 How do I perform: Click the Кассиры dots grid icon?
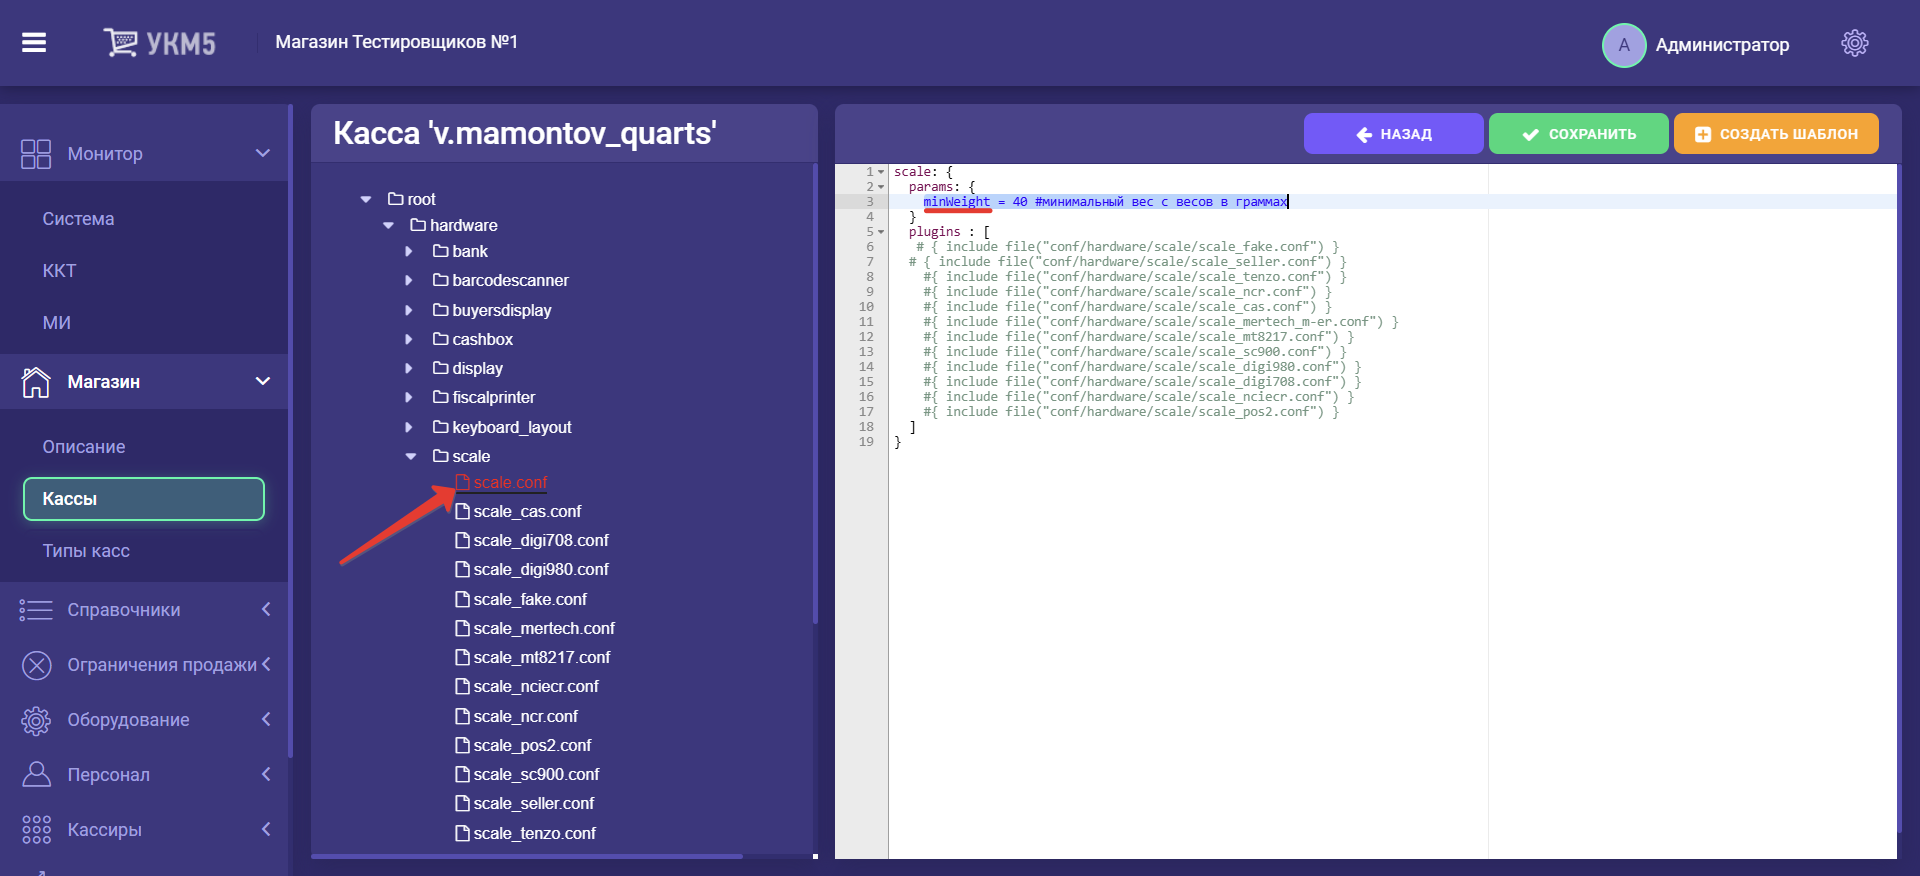(36, 829)
